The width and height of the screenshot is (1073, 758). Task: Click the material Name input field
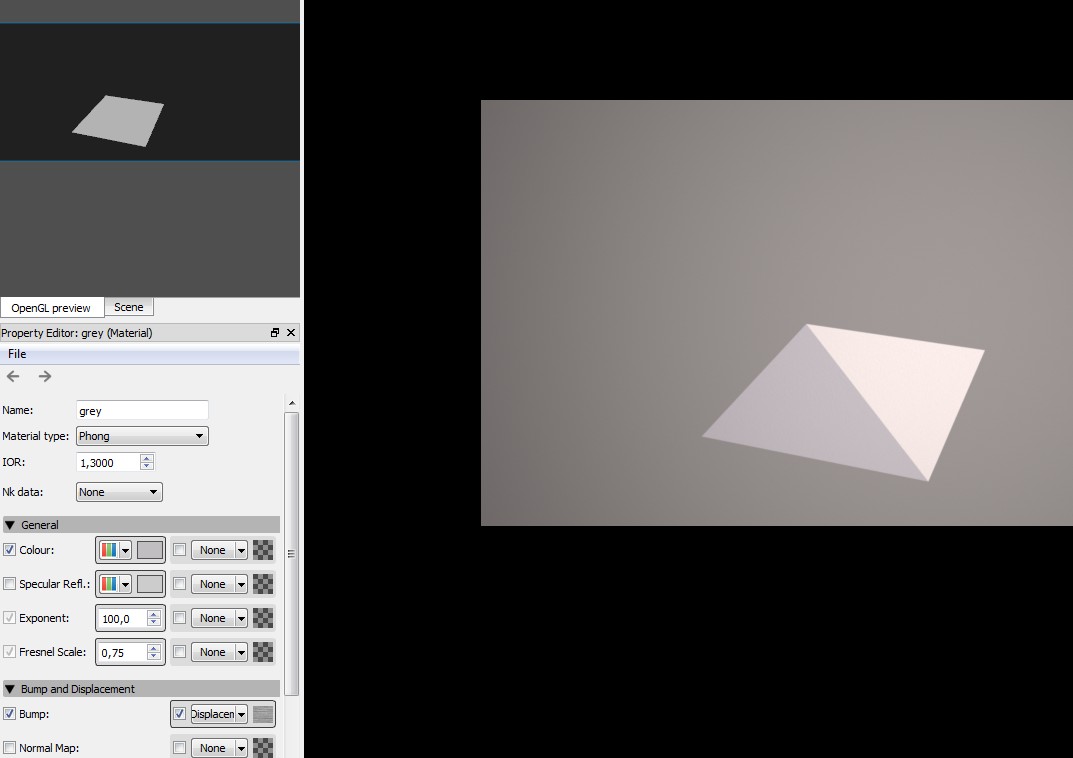(142, 410)
